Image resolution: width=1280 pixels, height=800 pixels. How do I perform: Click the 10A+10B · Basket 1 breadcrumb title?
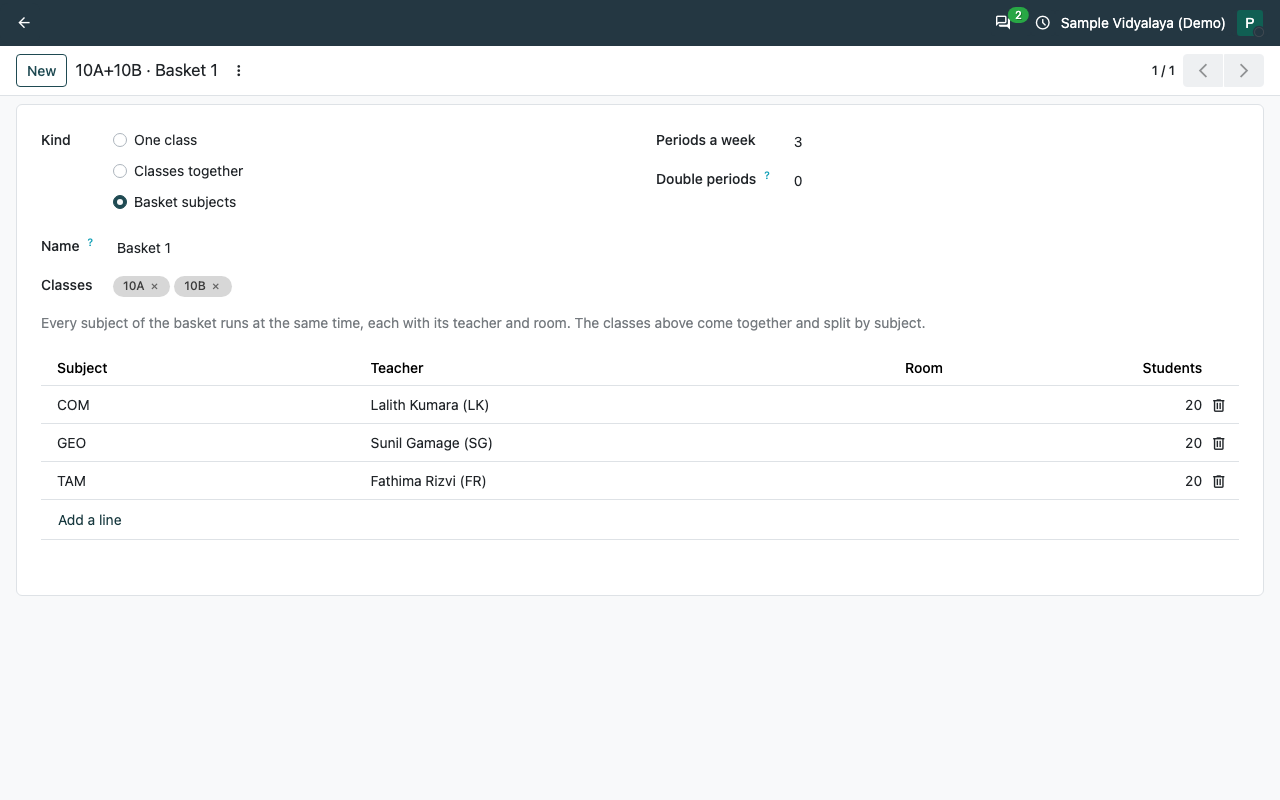click(x=147, y=71)
